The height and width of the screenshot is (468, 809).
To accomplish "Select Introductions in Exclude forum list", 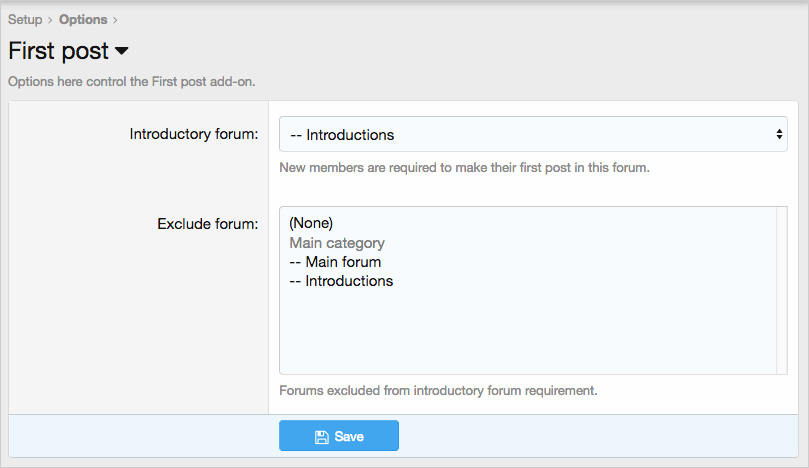I will click(x=341, y=281).
